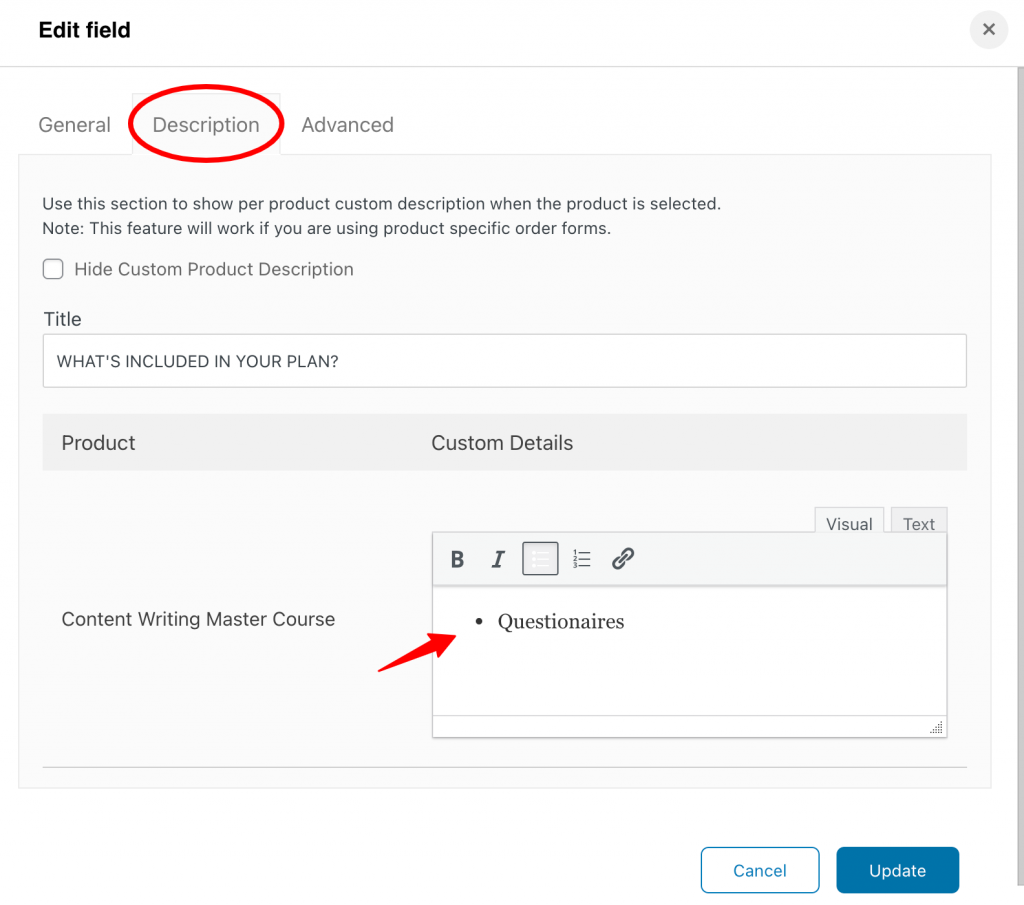Switch to the General tab
The image size is (1024, 905).
click(x=74, y=125)
